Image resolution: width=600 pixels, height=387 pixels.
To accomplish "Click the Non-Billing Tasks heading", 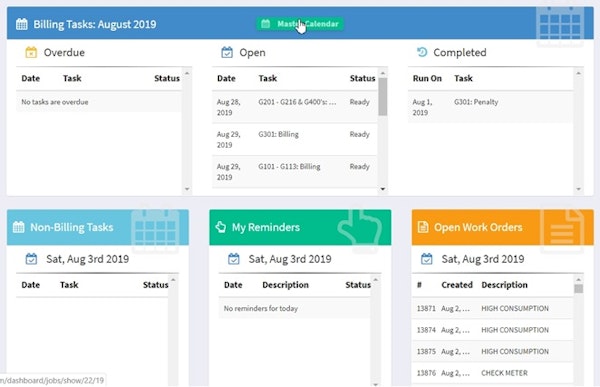I will (x=72, y=227).
